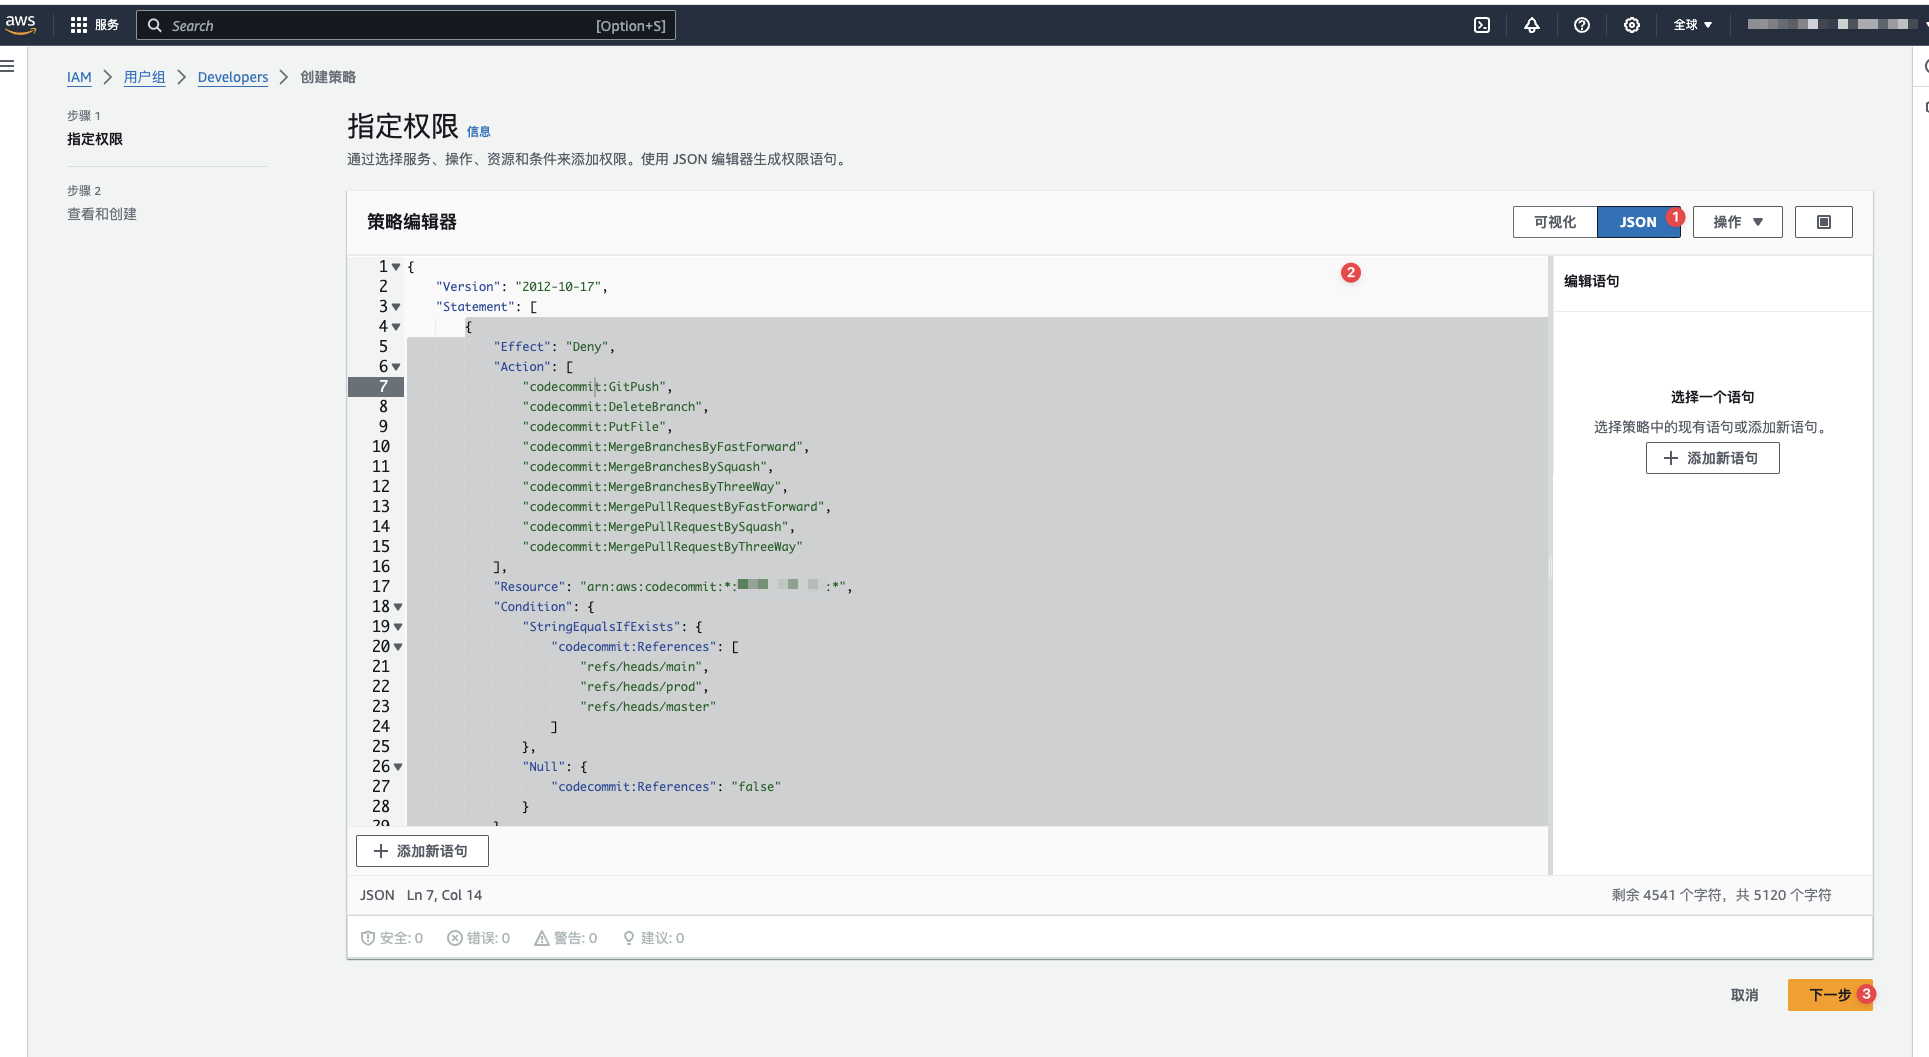Open the settings gear icon
1929x1057 pixels.
[1632, 25]
